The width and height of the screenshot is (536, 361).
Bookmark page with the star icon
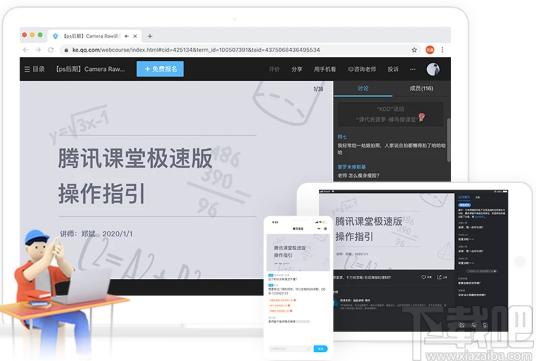tap(414, 50)
